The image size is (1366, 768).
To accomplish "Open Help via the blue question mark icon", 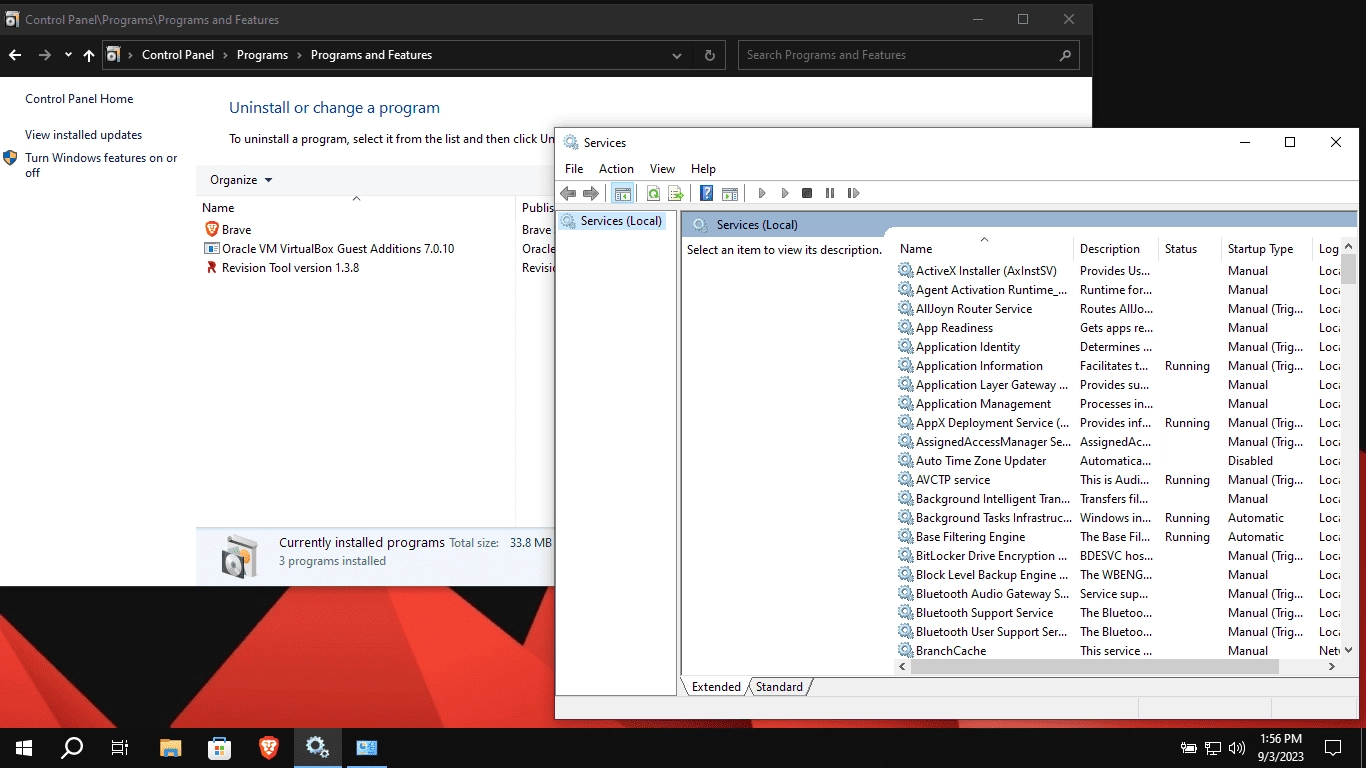I will (x=707, y=193).
